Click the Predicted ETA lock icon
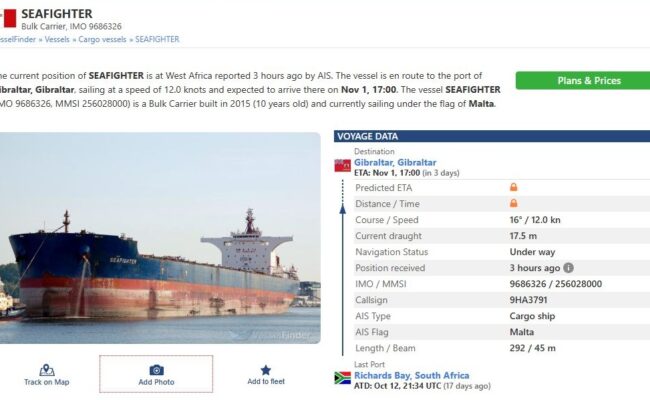650x400 pixels. (514, 187)
